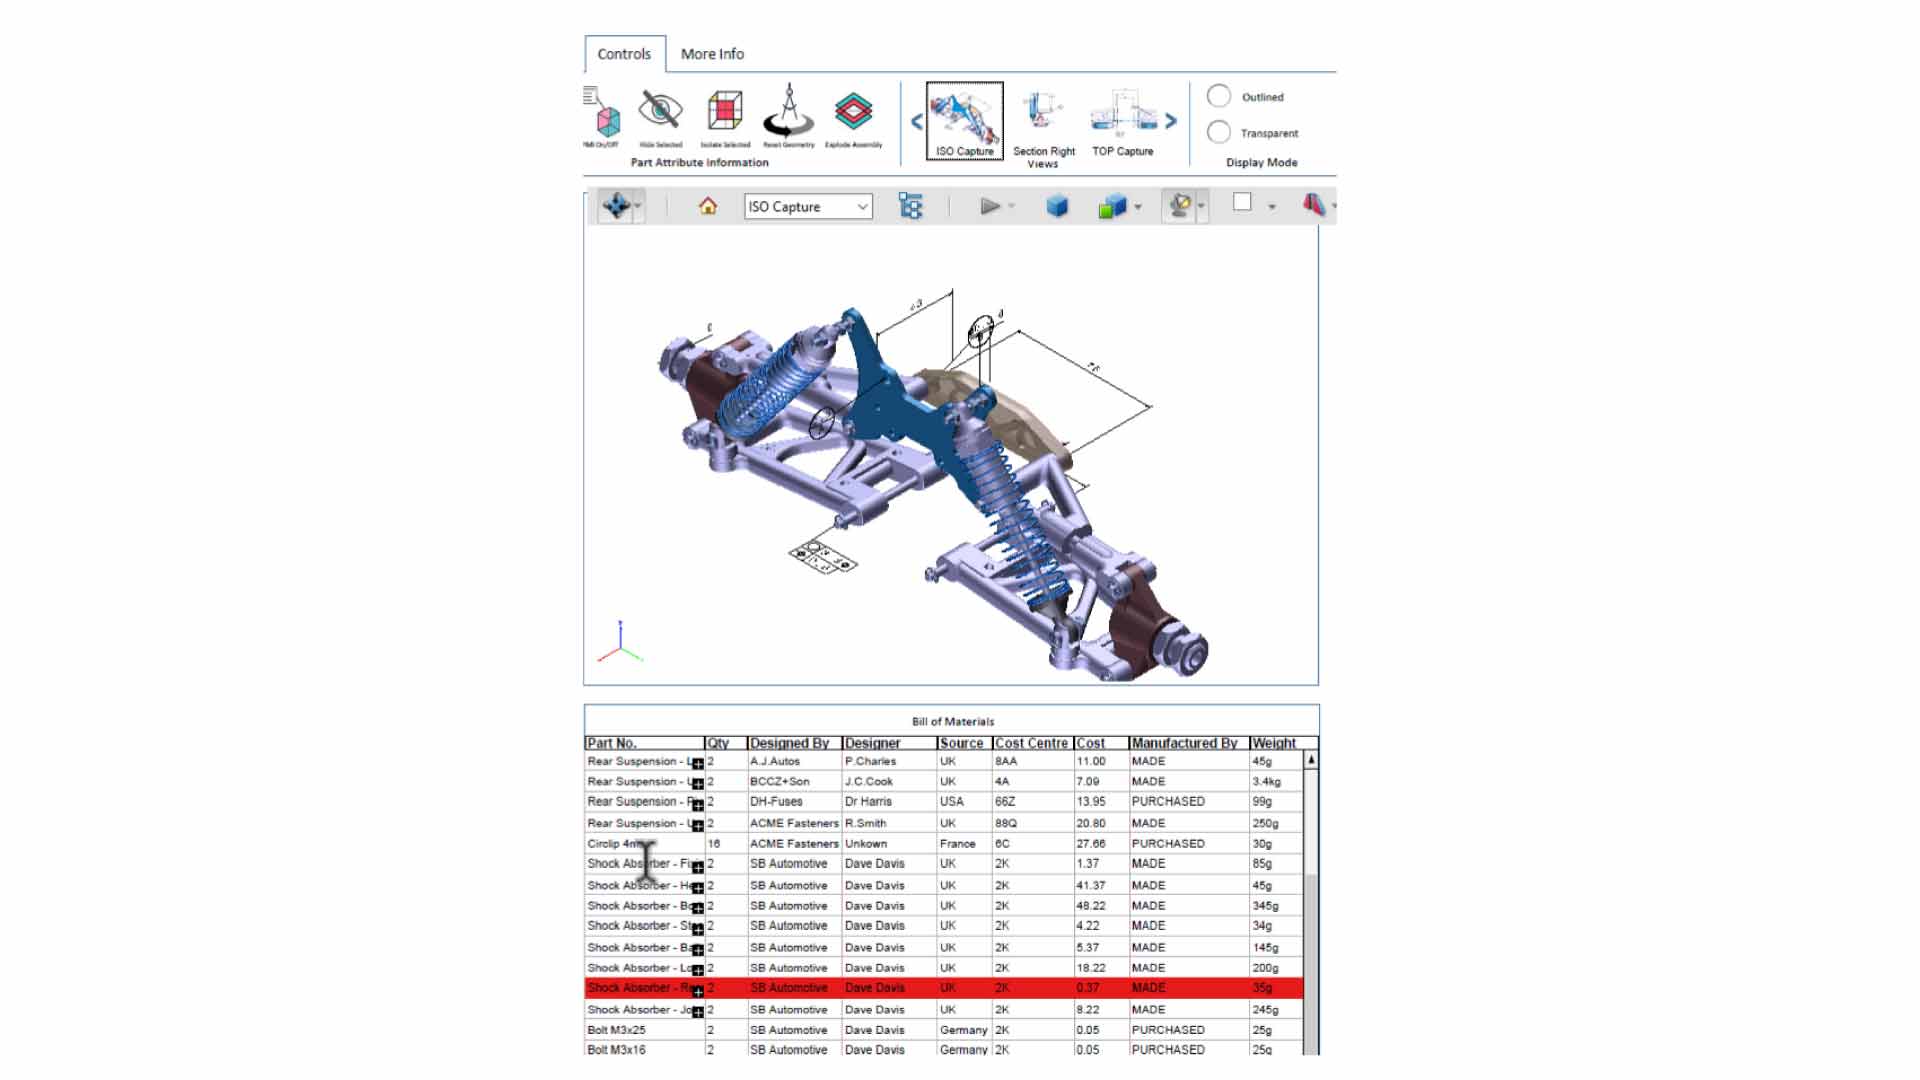
Task: Click the Home view icon
Action: (707, 206)
